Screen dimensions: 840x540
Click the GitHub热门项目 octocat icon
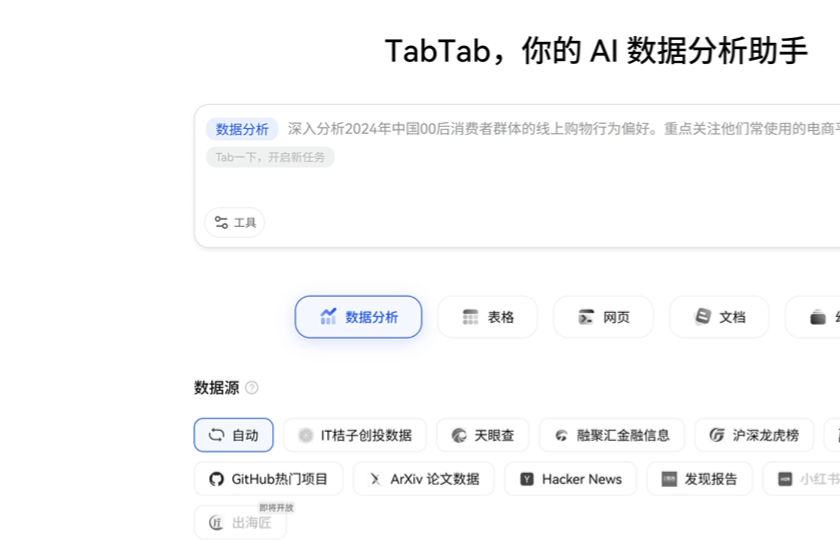coord(216,479)
